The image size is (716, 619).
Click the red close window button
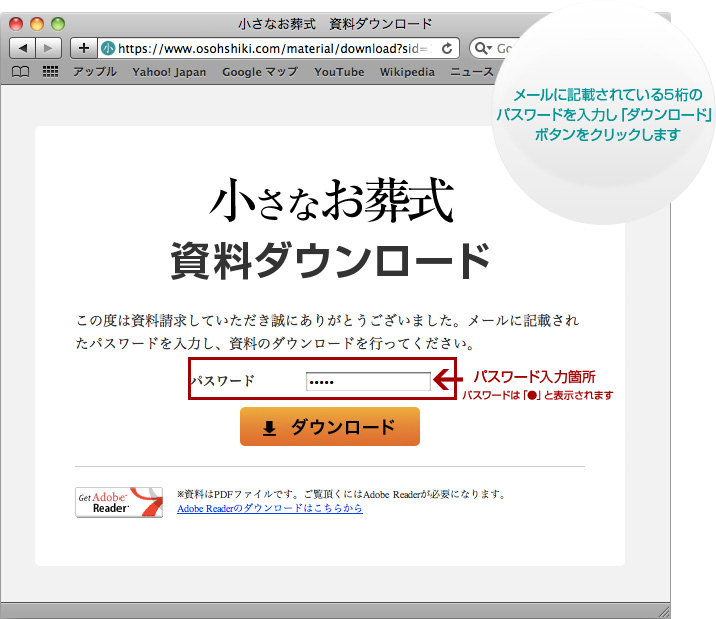click(16, 23)
